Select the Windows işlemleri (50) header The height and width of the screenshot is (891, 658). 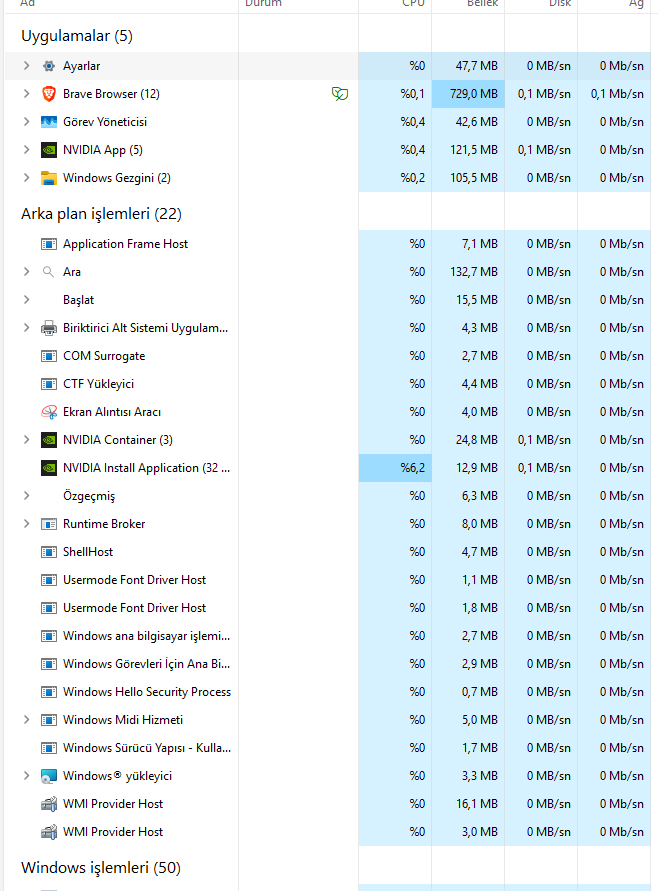click(101, 868)
